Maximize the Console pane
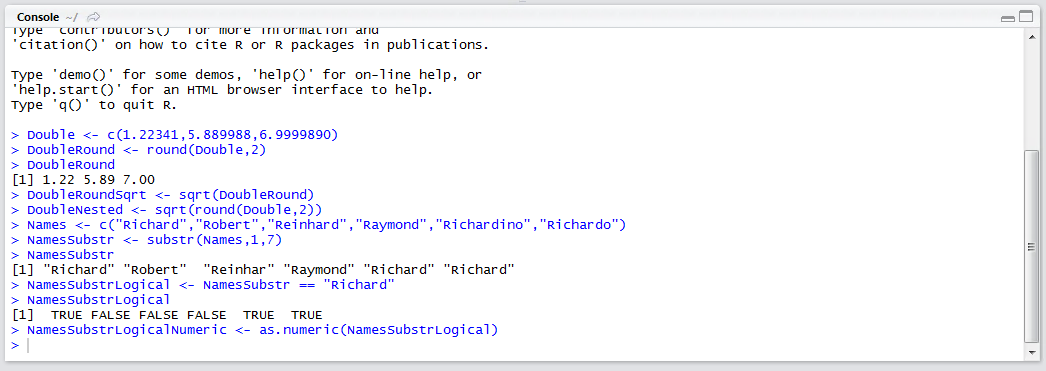This screenshot has height=371, width=1046. tap(1025, 17)
